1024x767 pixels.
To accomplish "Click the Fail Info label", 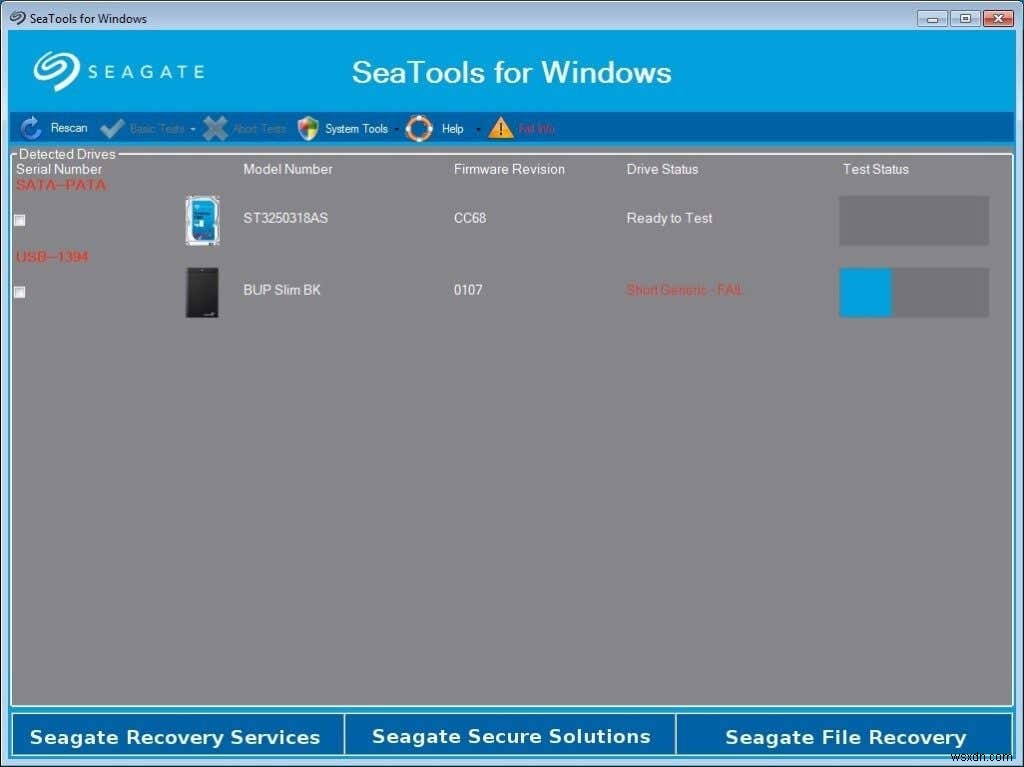I will [536, 129].
